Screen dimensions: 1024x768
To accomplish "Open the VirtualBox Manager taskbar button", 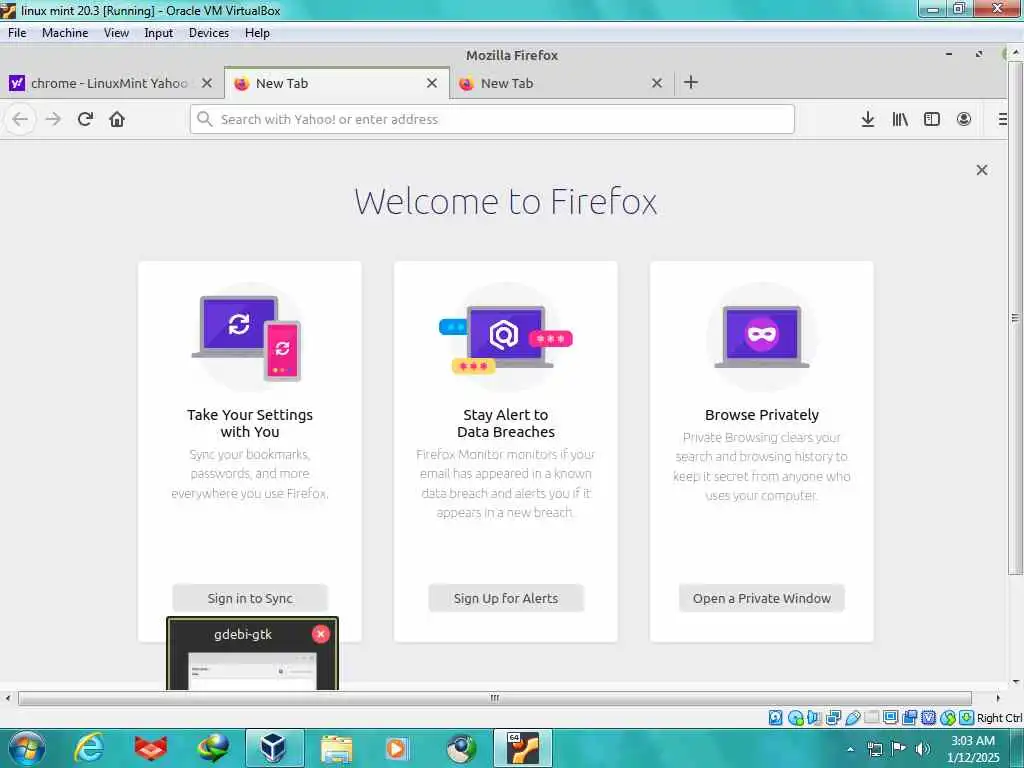I will 274,748.
